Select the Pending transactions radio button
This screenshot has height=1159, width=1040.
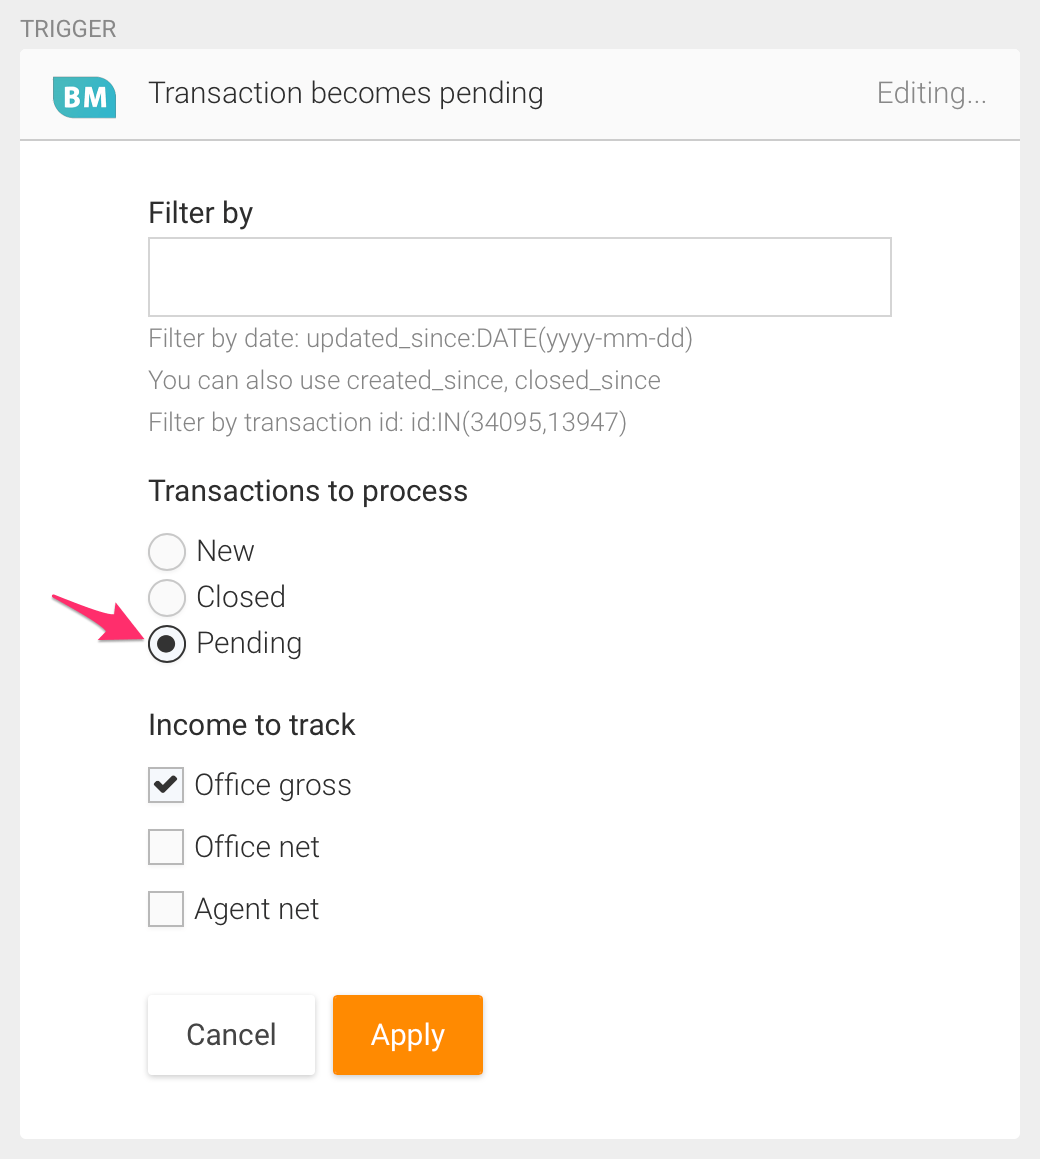coord(167,644)
